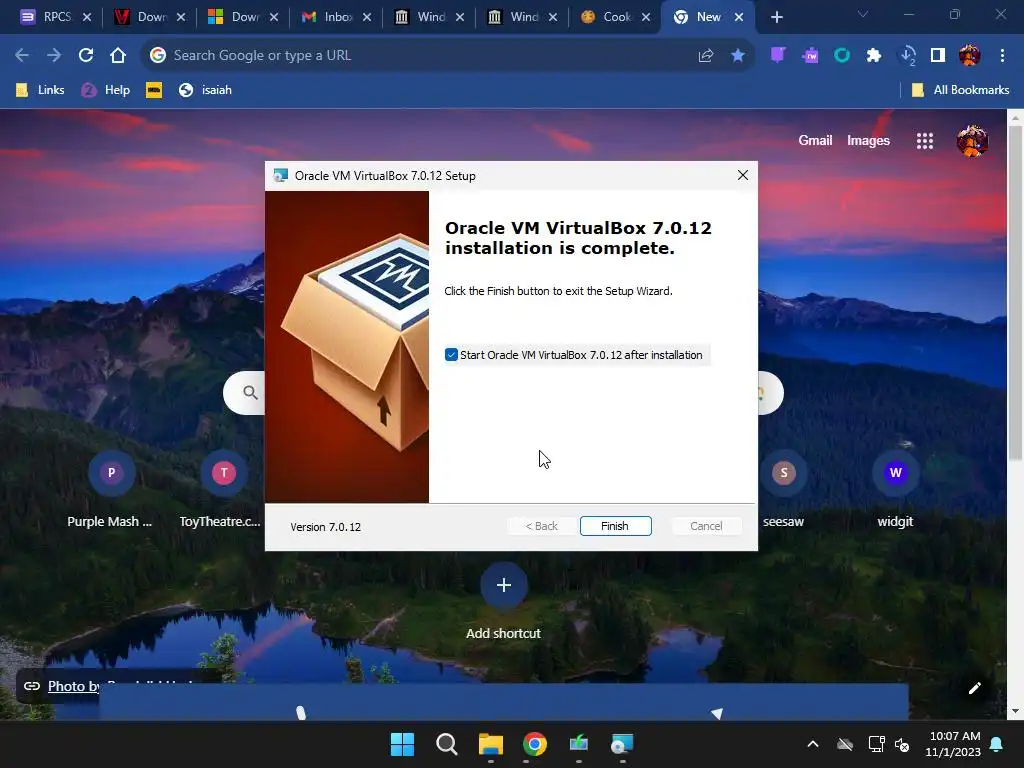Share this page icon in address bar
1024x768 pixels.
(705, 56)
